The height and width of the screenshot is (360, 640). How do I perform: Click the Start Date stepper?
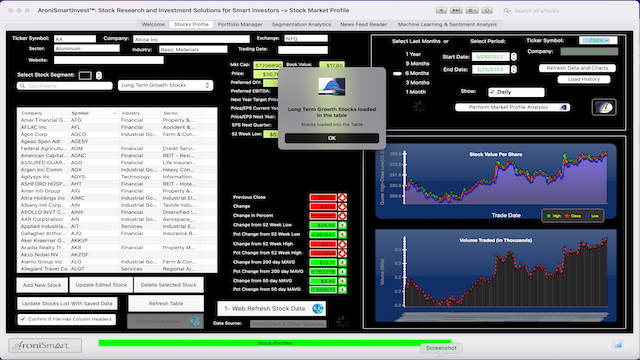coord(514,57)
